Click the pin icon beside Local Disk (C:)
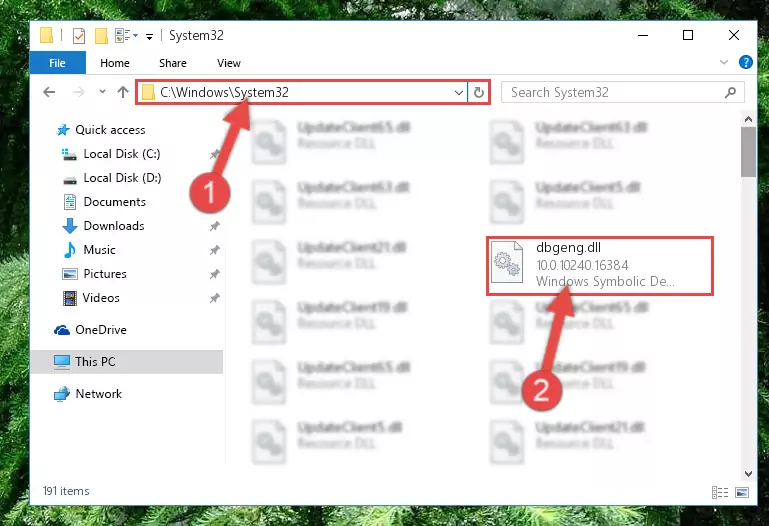 215,154
